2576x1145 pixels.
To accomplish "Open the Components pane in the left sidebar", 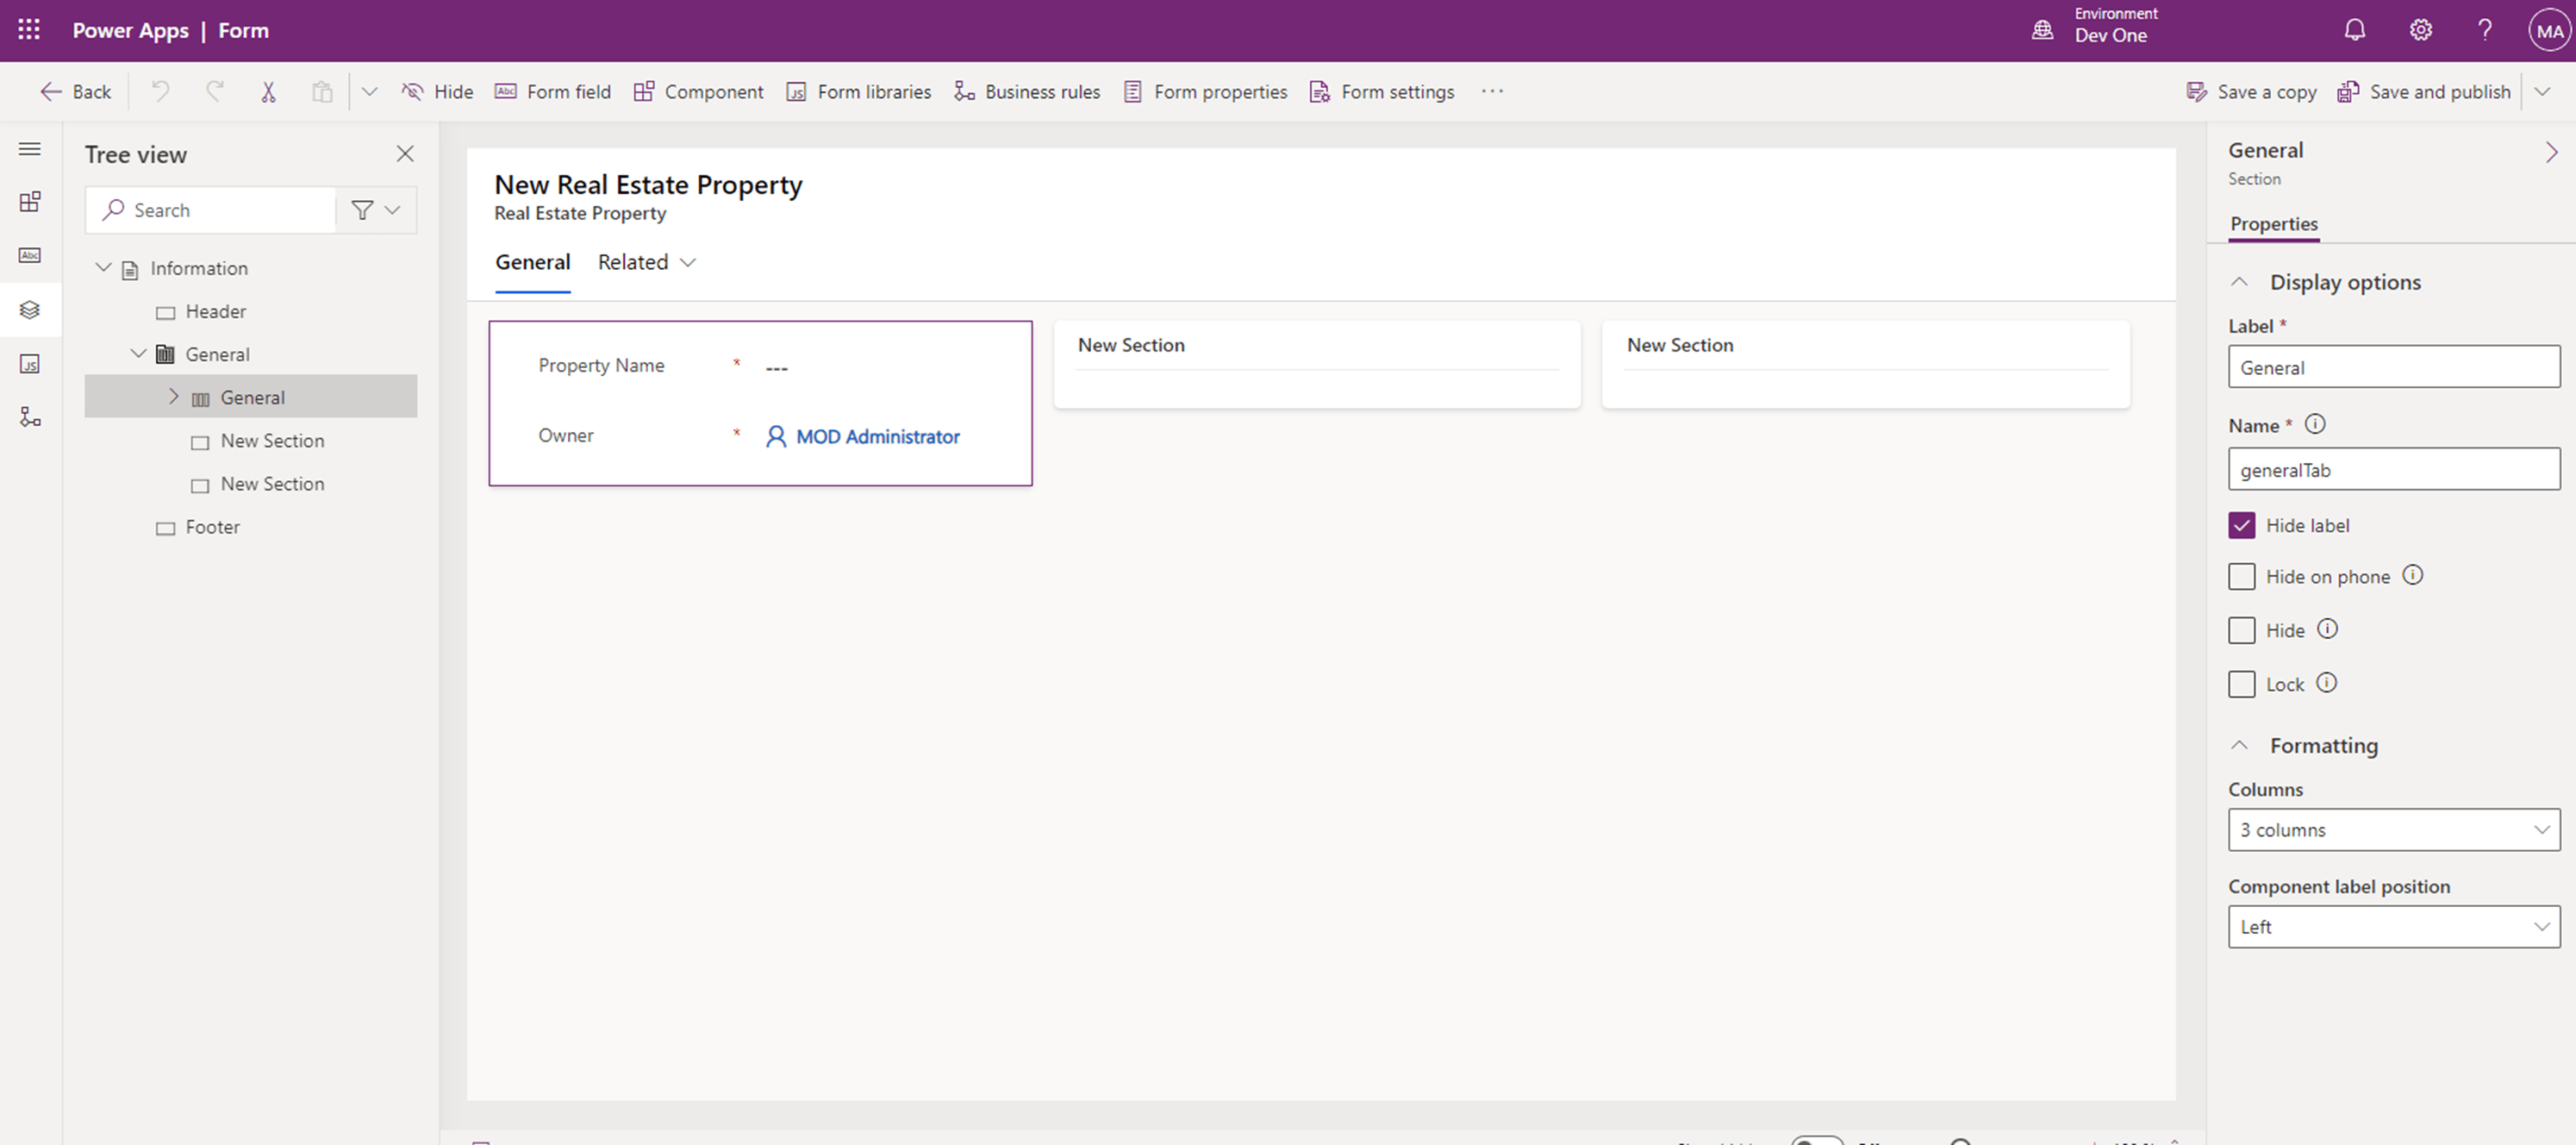I will pos(29,200).
